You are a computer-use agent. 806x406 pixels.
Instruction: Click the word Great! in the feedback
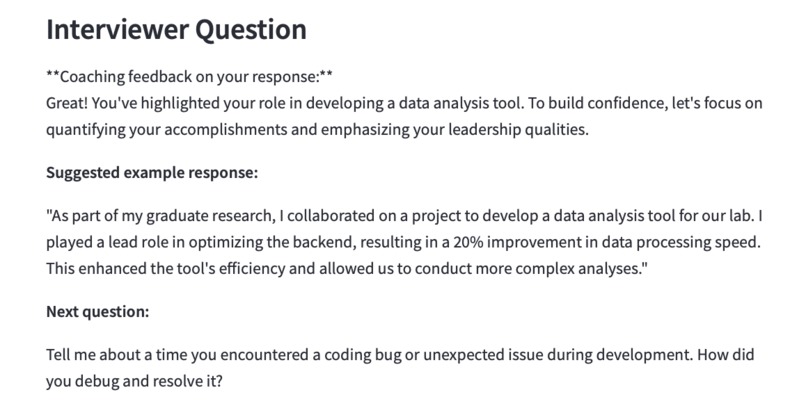pos(67,103)
